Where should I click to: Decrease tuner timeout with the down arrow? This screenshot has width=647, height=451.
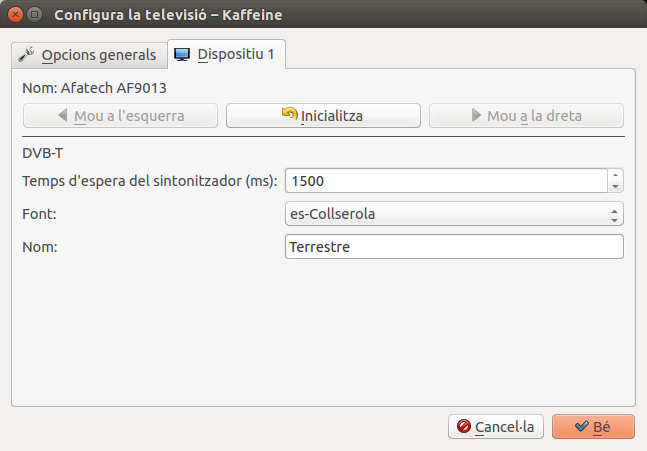pyautogui.click(x=615, y=187)
